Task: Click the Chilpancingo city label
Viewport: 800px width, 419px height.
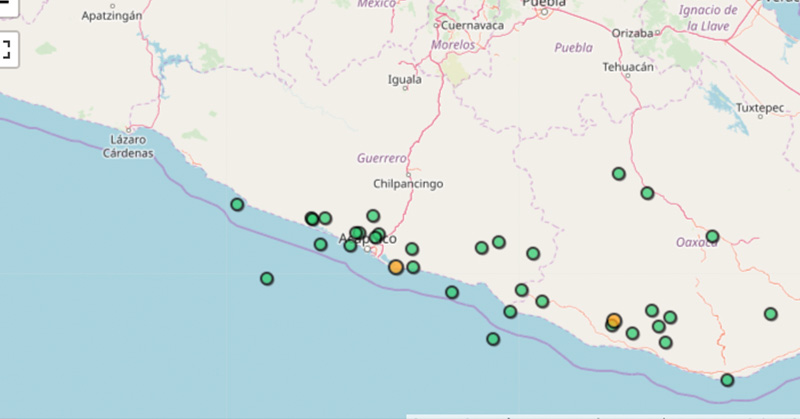Action: point(407,184)
